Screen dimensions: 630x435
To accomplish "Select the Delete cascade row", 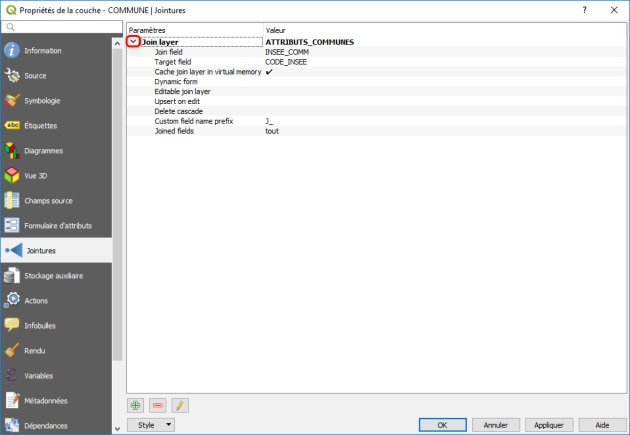I will click(x=376, y=111).
